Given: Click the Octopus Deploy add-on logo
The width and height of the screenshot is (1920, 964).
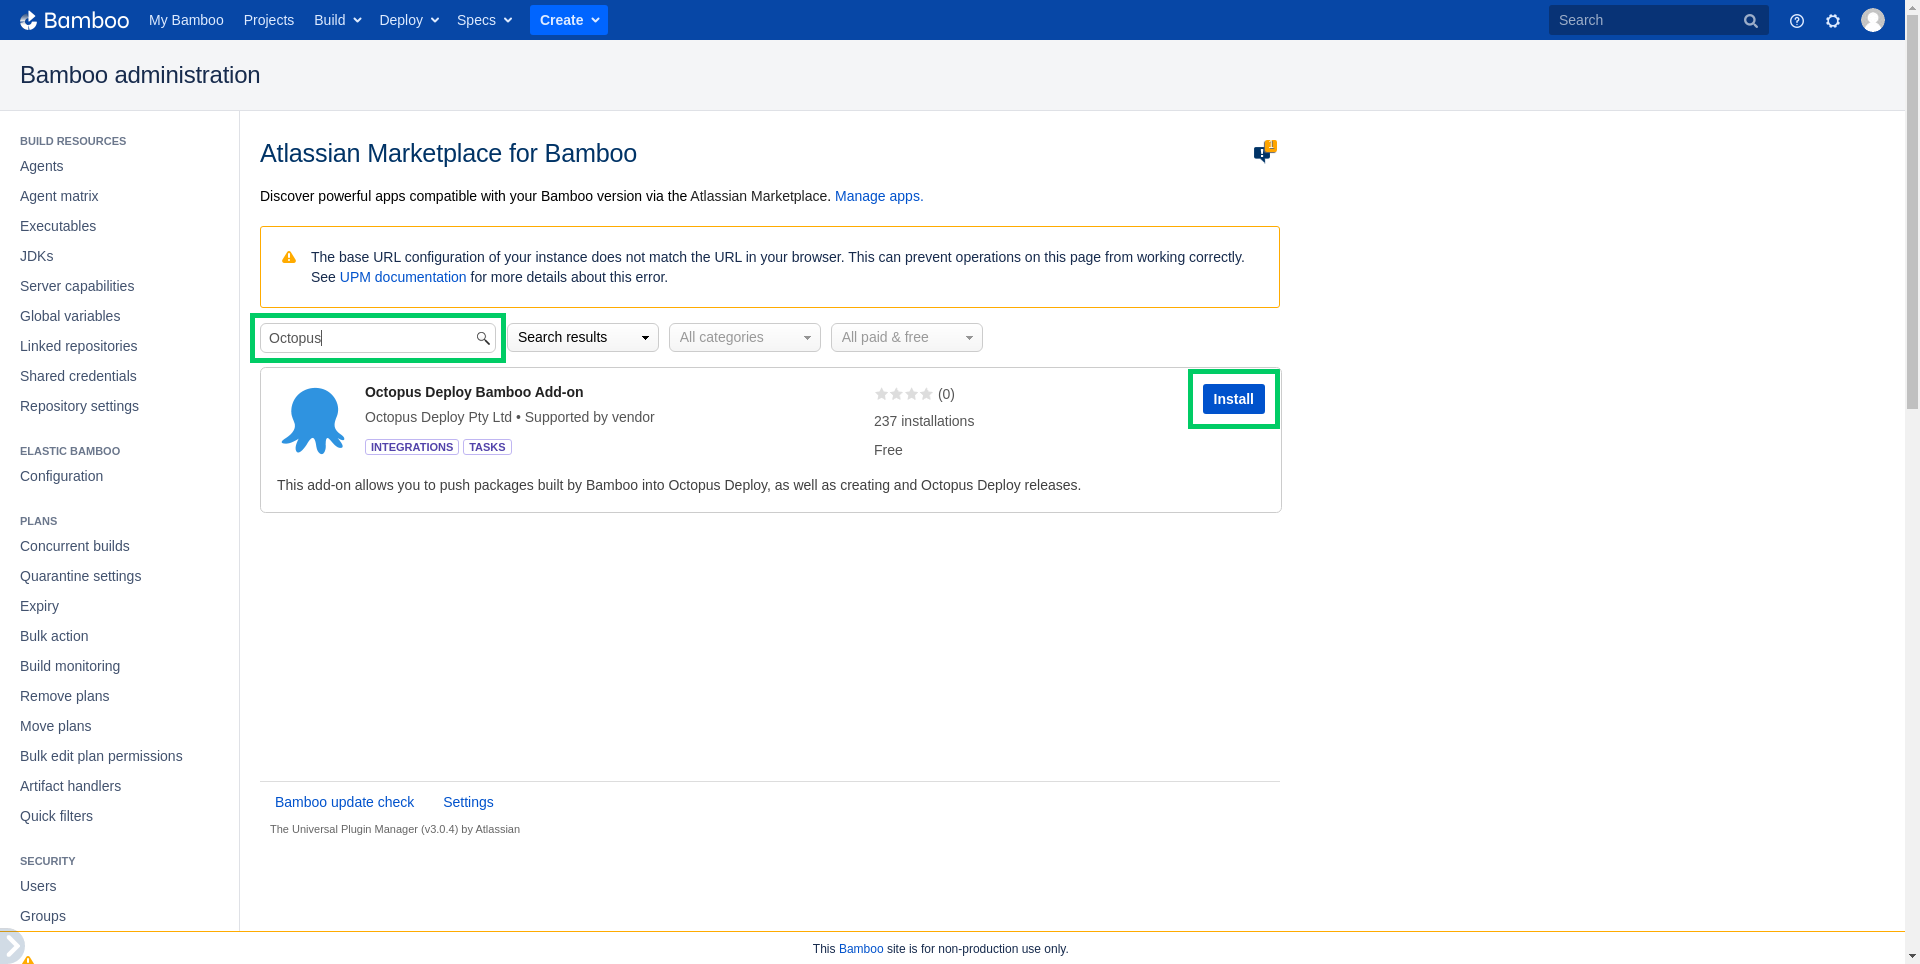Looking at the screenshot, I should [313, 420].
